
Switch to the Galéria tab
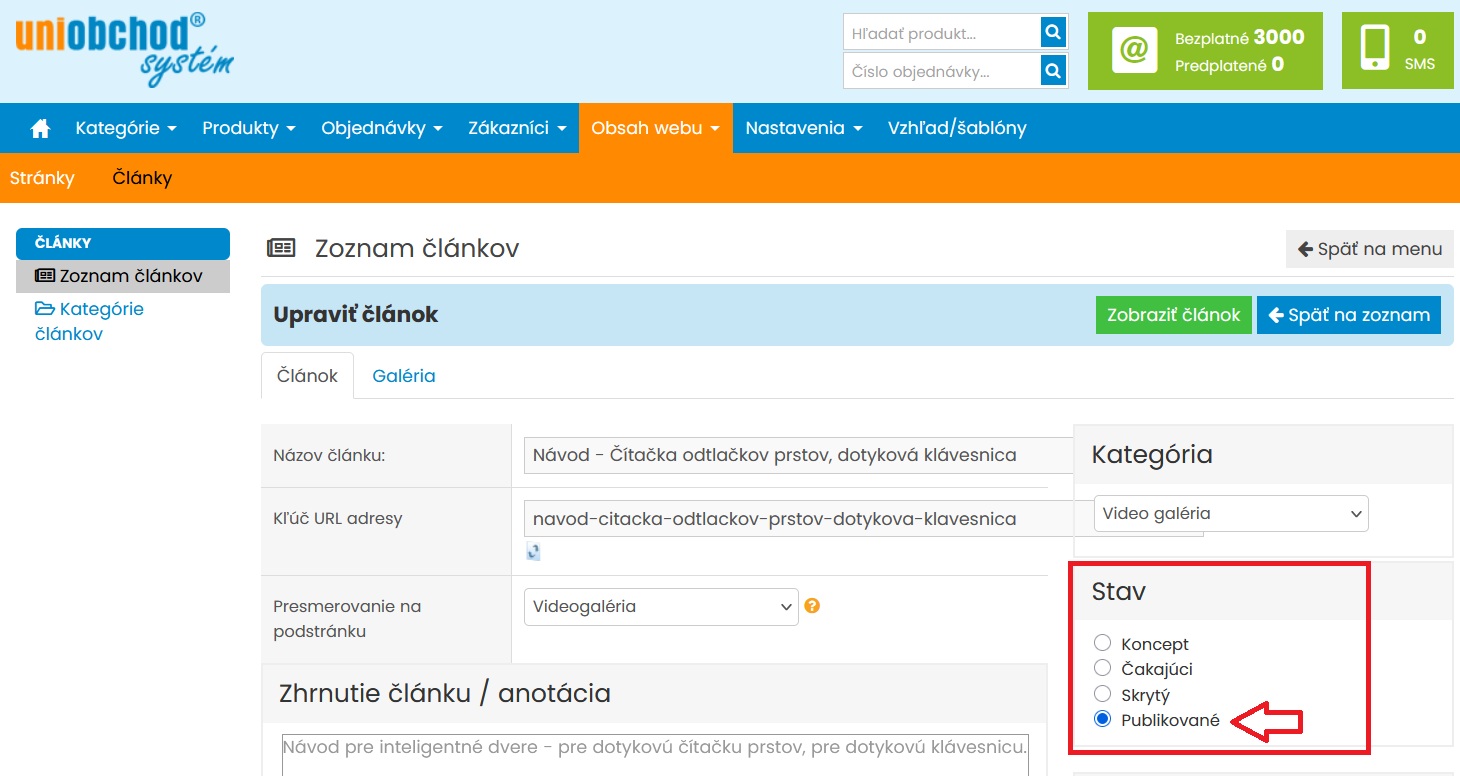[x=403, y=376]
